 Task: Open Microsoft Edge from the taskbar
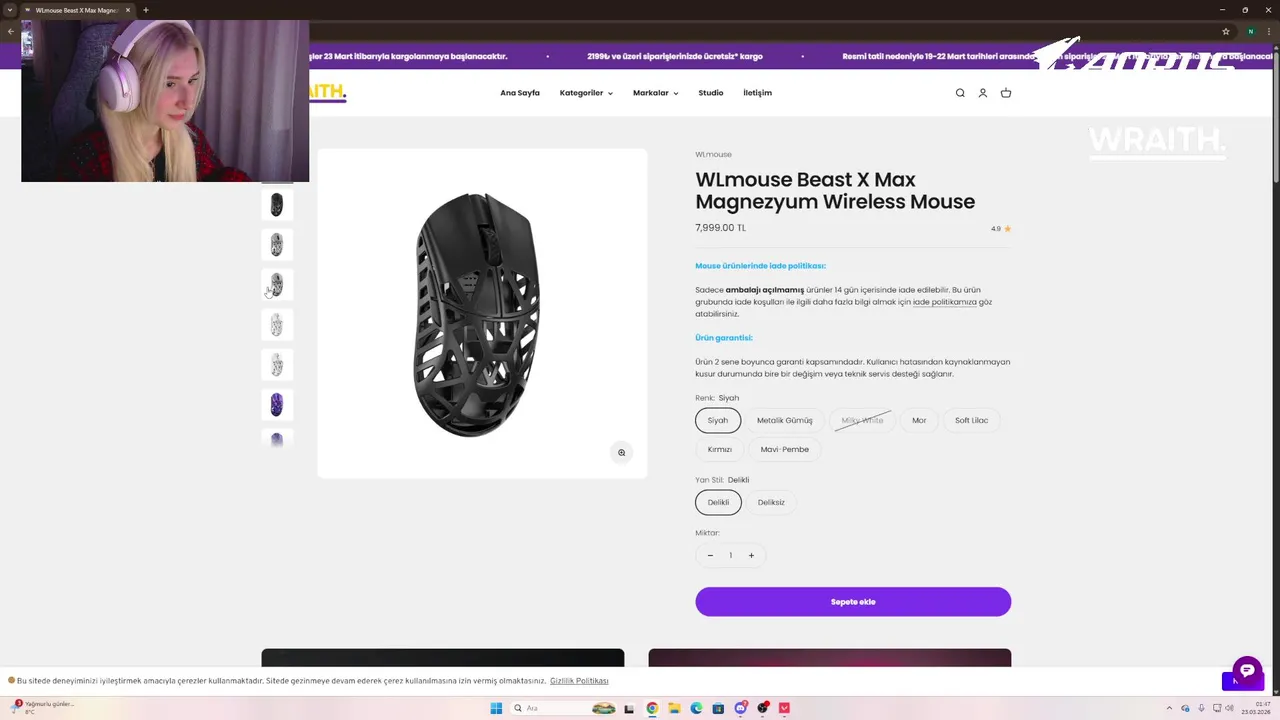[x=696, y=708]
